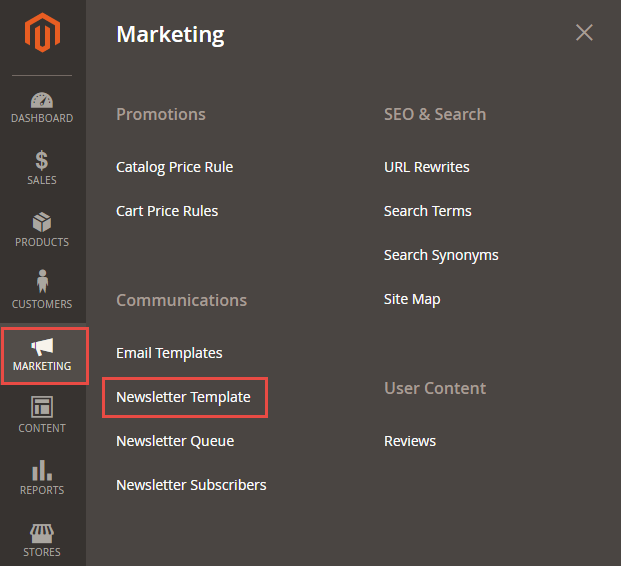This screenshot has width=621, height=566.
Task: Open URL Rewrites under SEO & Search
Action: point(426,167)
